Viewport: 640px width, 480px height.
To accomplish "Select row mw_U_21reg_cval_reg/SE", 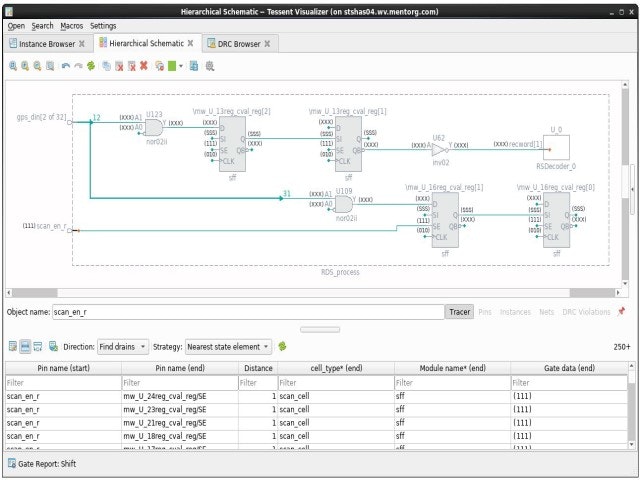I will pyautogui.click(x=316, y=423).
